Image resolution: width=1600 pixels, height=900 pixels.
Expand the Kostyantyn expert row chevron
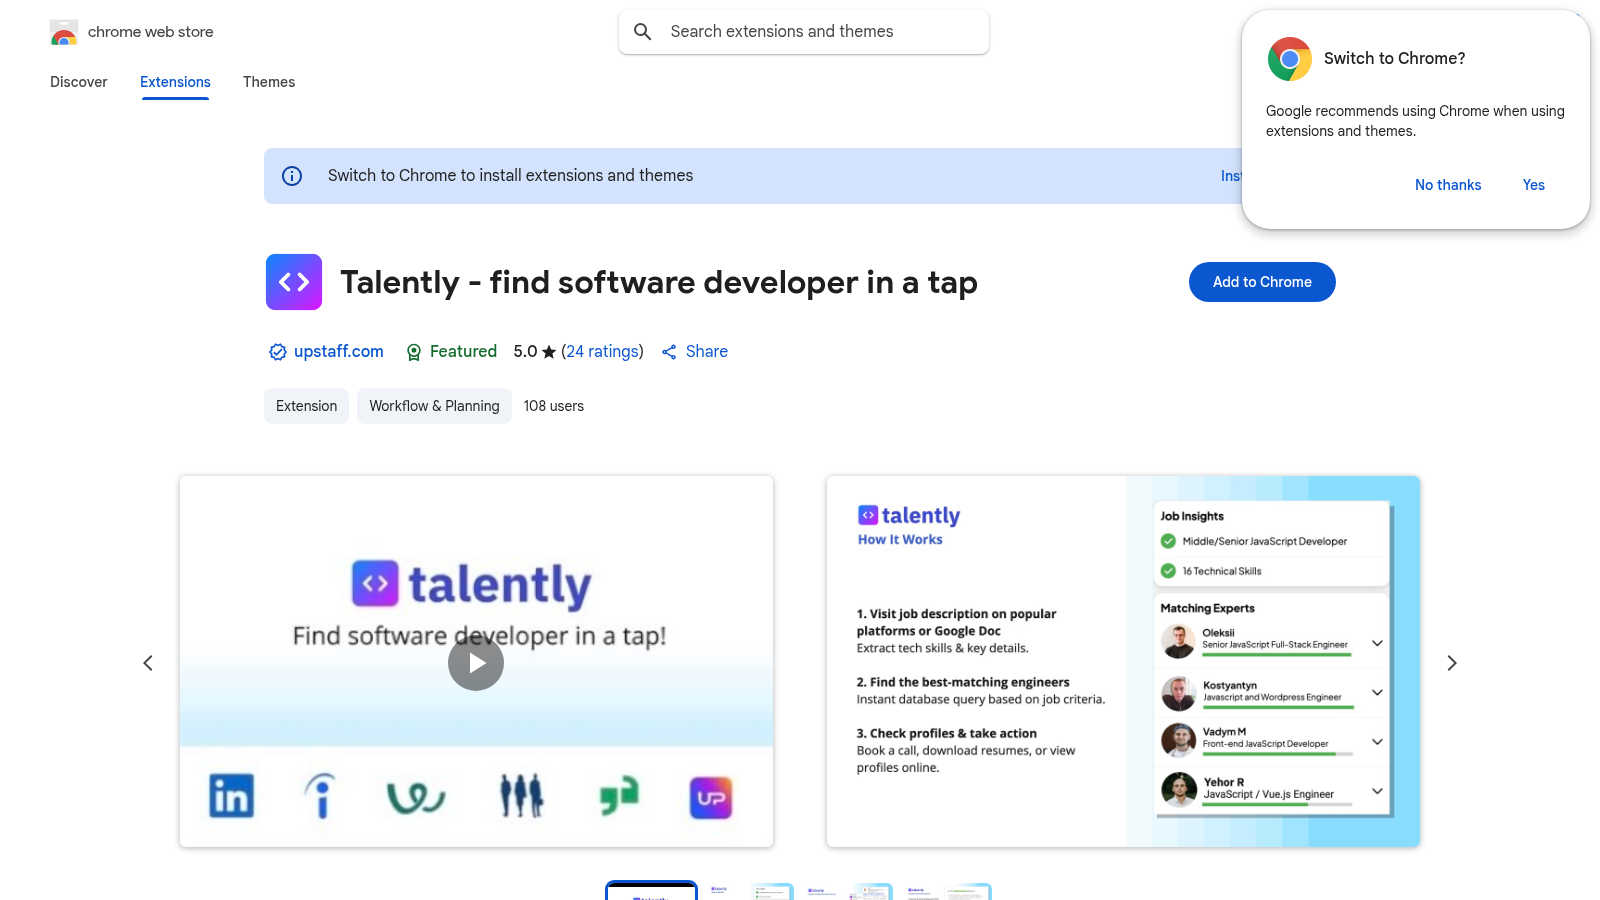click(1377, 692)
